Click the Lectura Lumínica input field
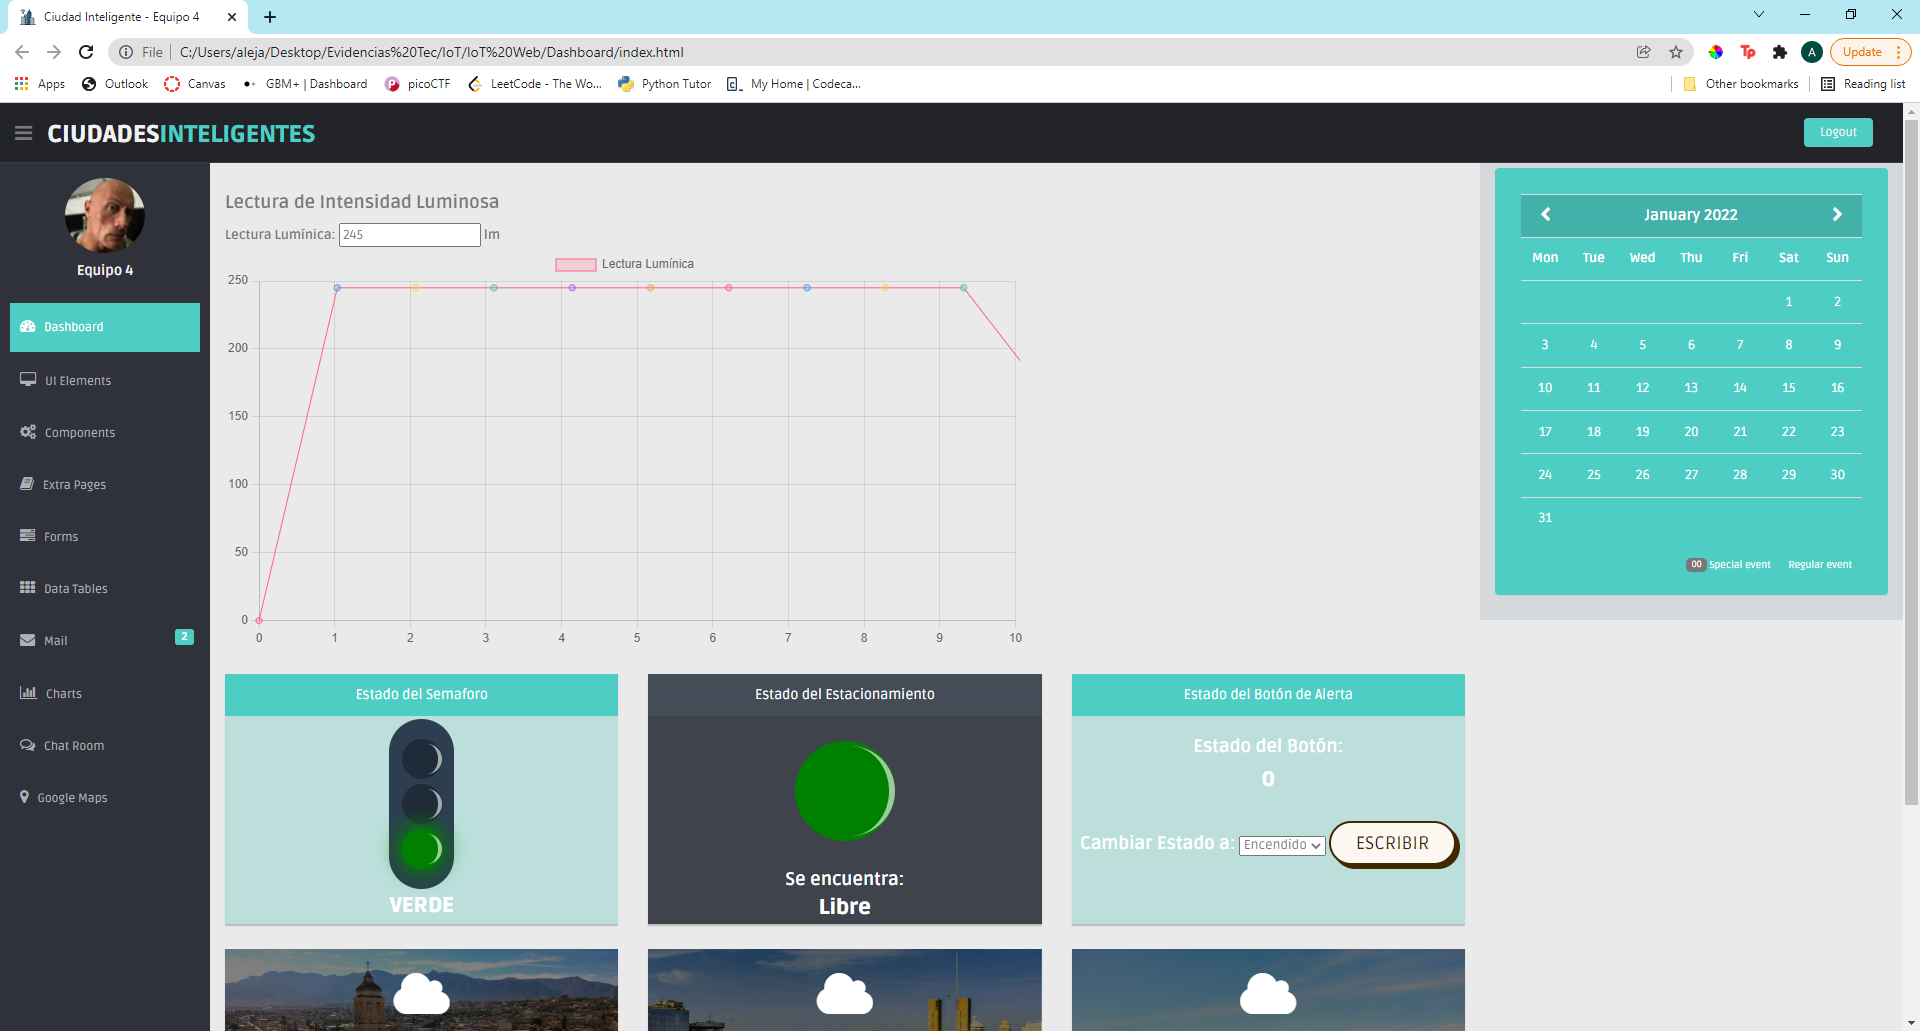This screenshot has height=1031, width=1920. pos(410,234)
